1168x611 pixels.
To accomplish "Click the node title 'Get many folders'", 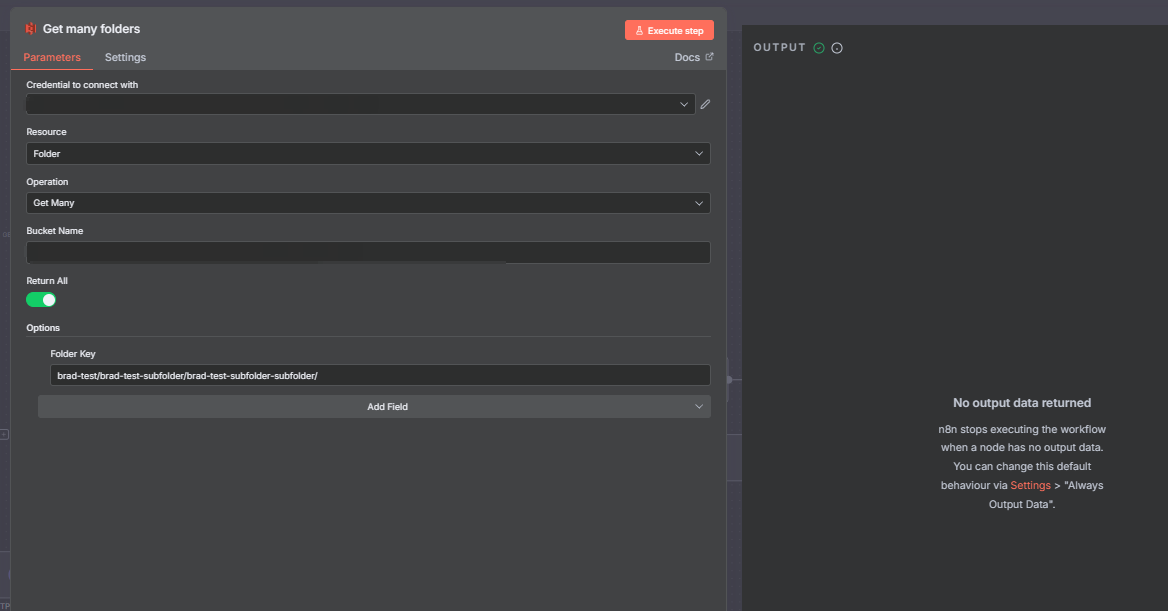I will (91, 29).
